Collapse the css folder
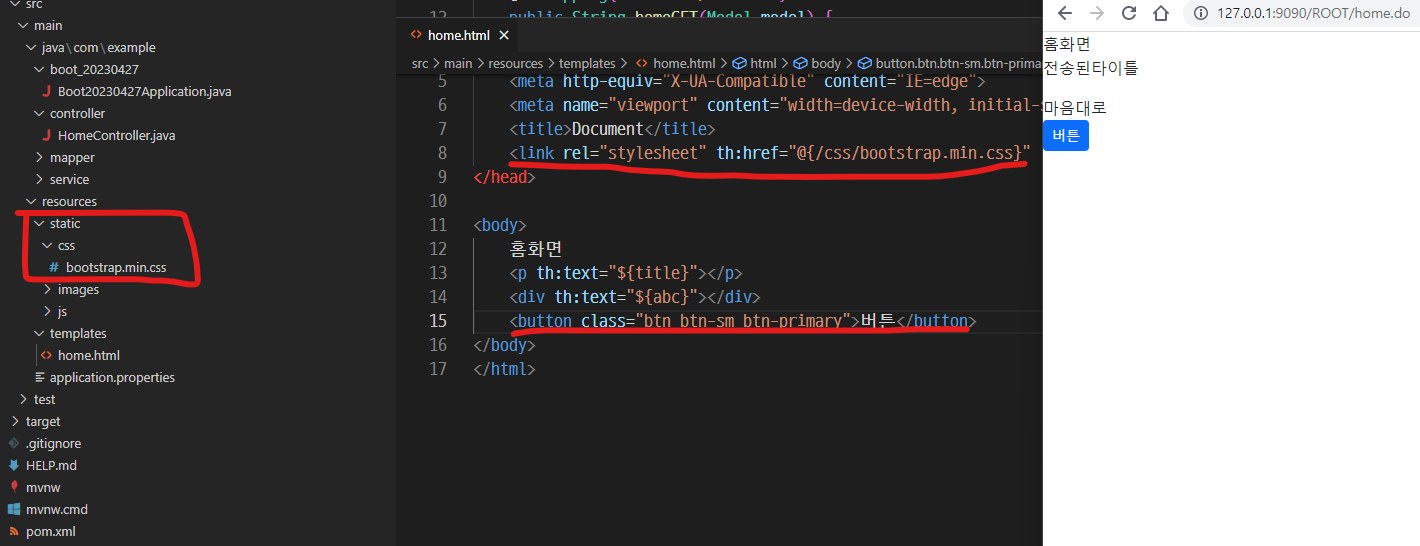Viewport: 1420px width, 546px height. click(x=46, y=245)
